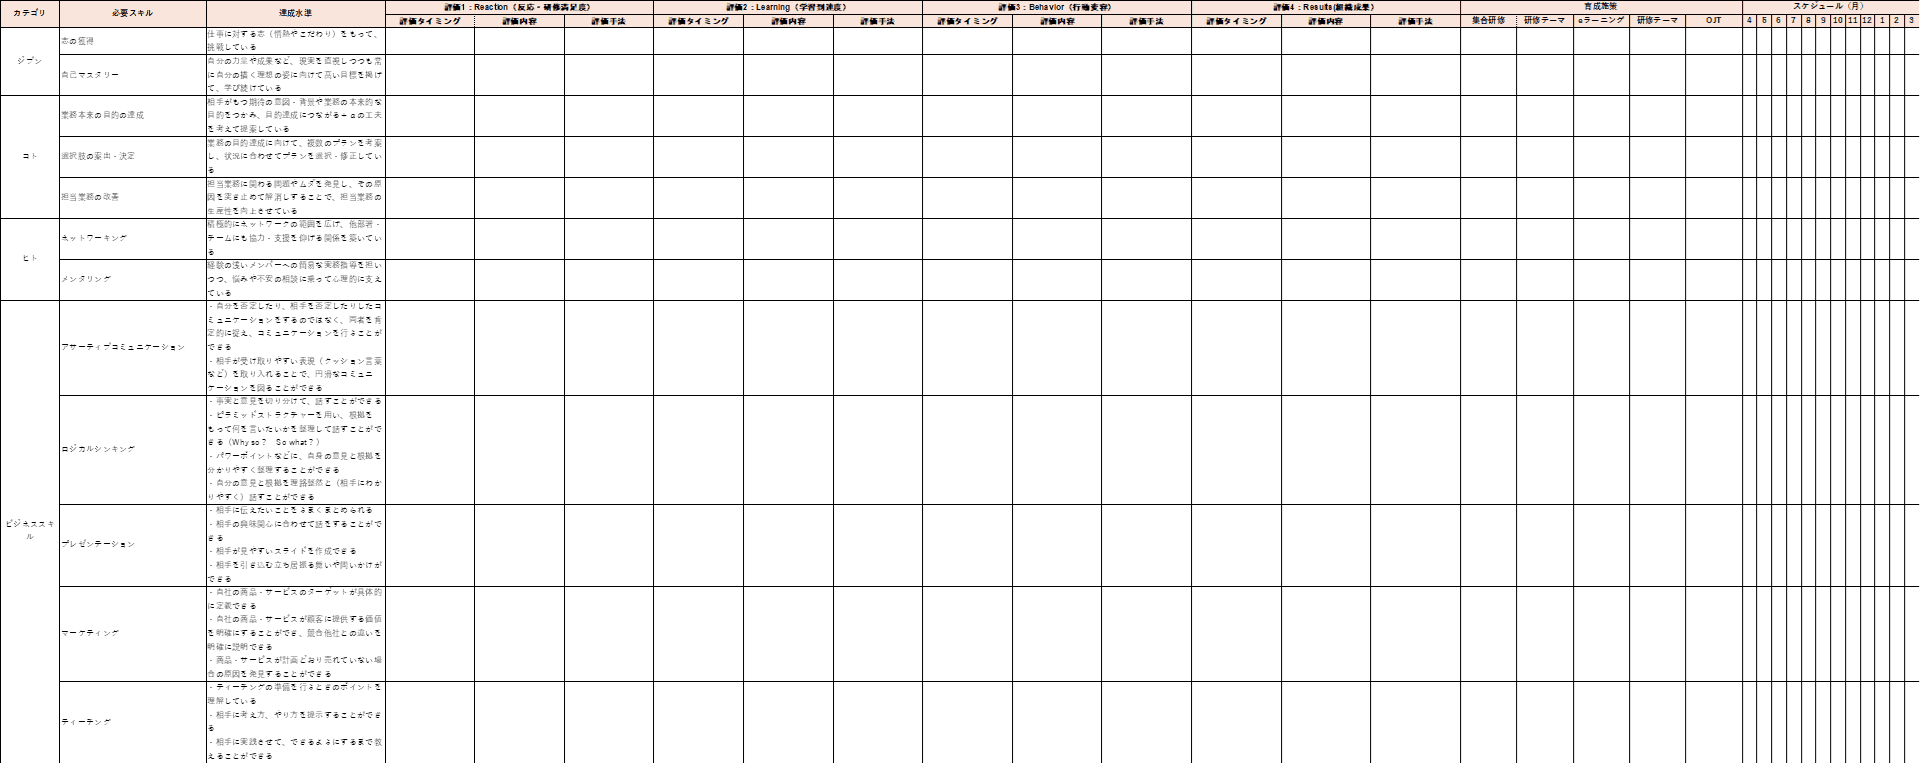Screen dimensions: 1920x764
Task: Click the 達成水準 text for 志の獲得
Action: pyautogui.click(x=296, y=41)
